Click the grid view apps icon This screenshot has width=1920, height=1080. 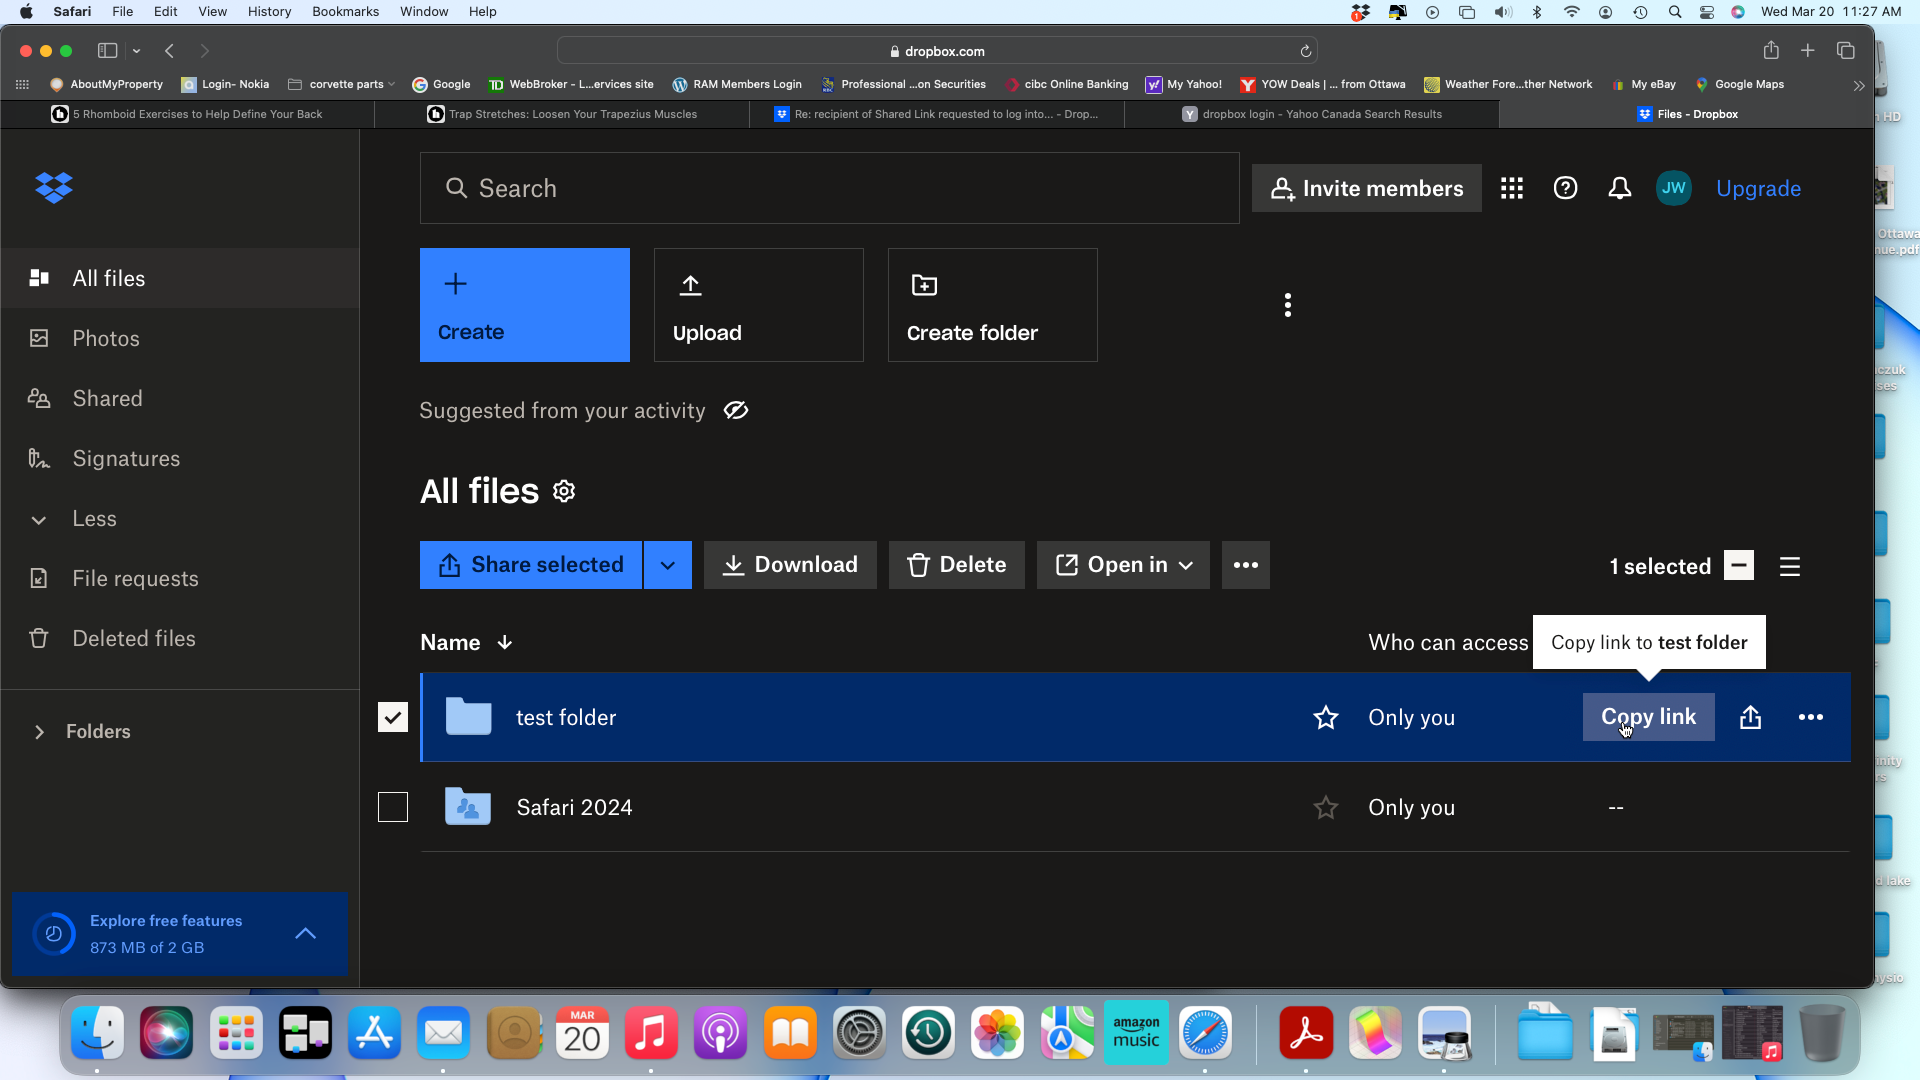[1511, 187]
